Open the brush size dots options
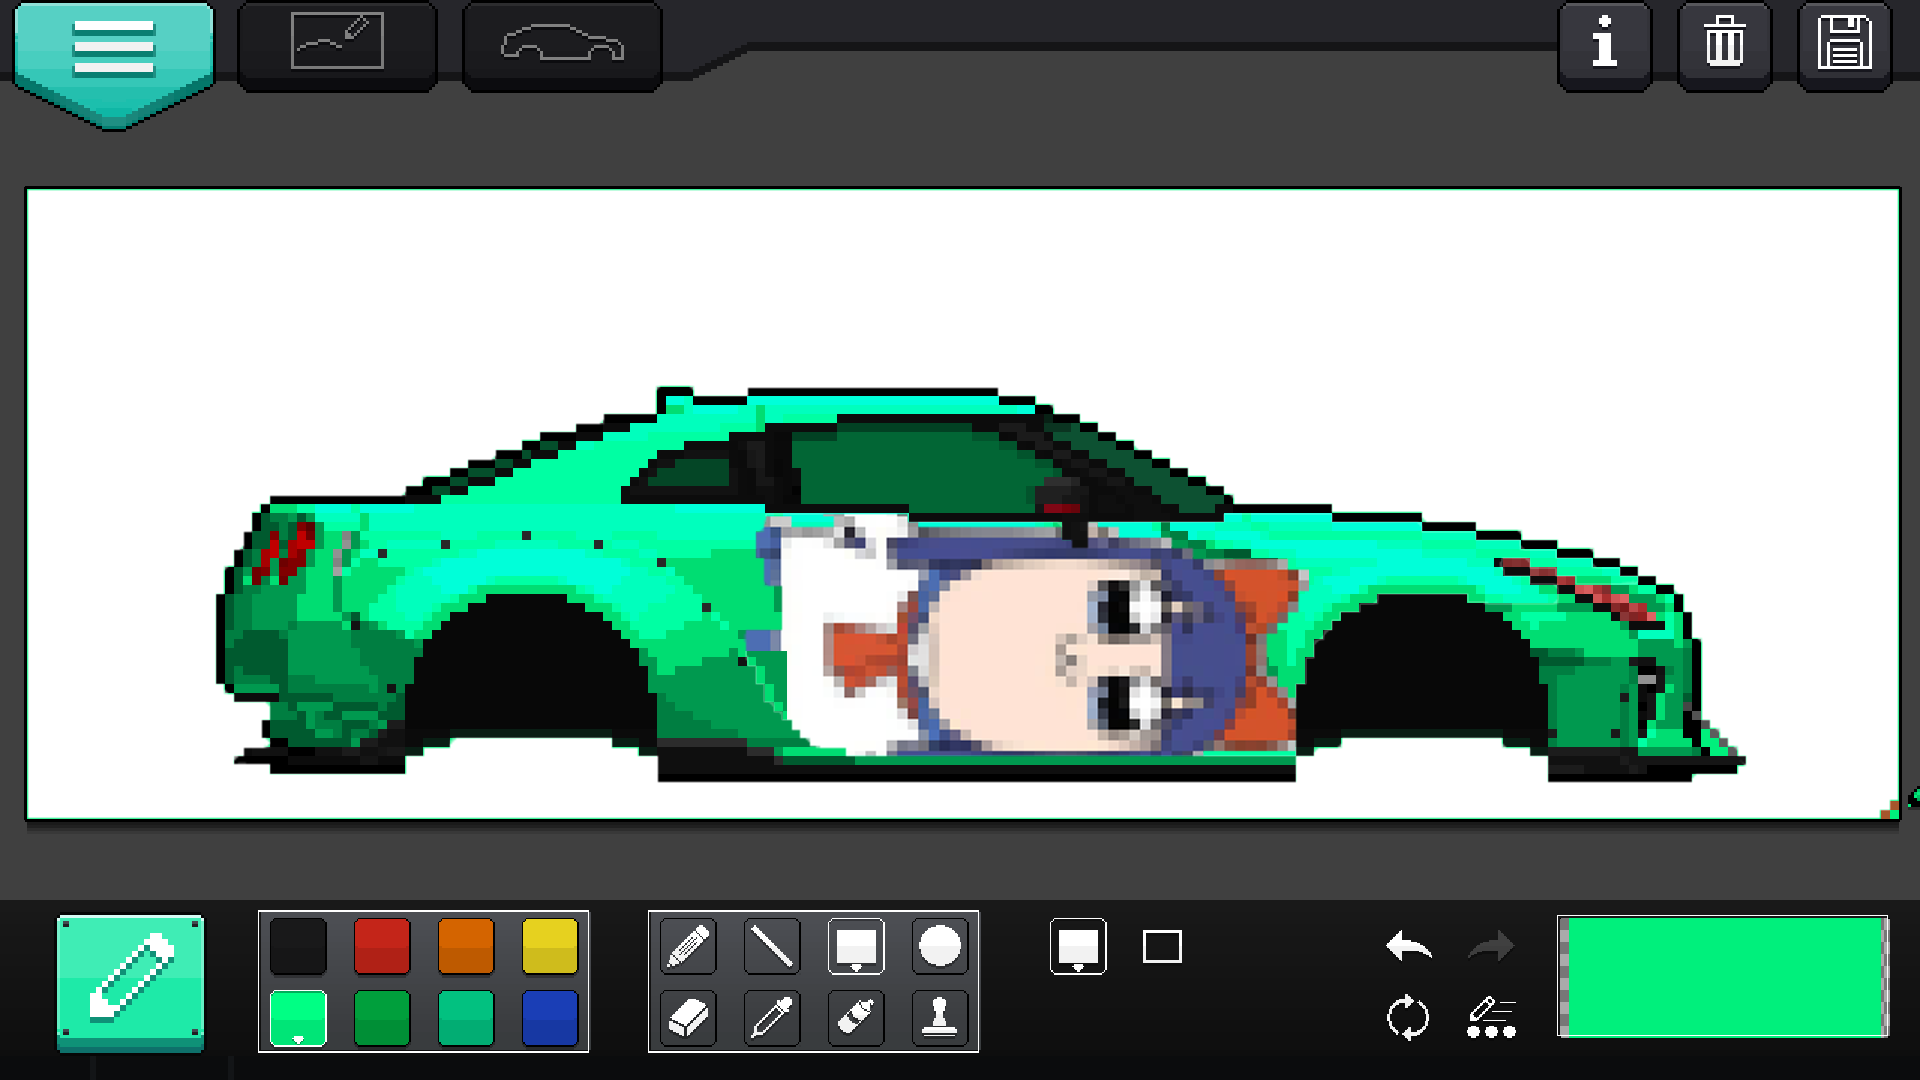This screenshot has width=1920, height=1080. [x=1491, y=1018]
